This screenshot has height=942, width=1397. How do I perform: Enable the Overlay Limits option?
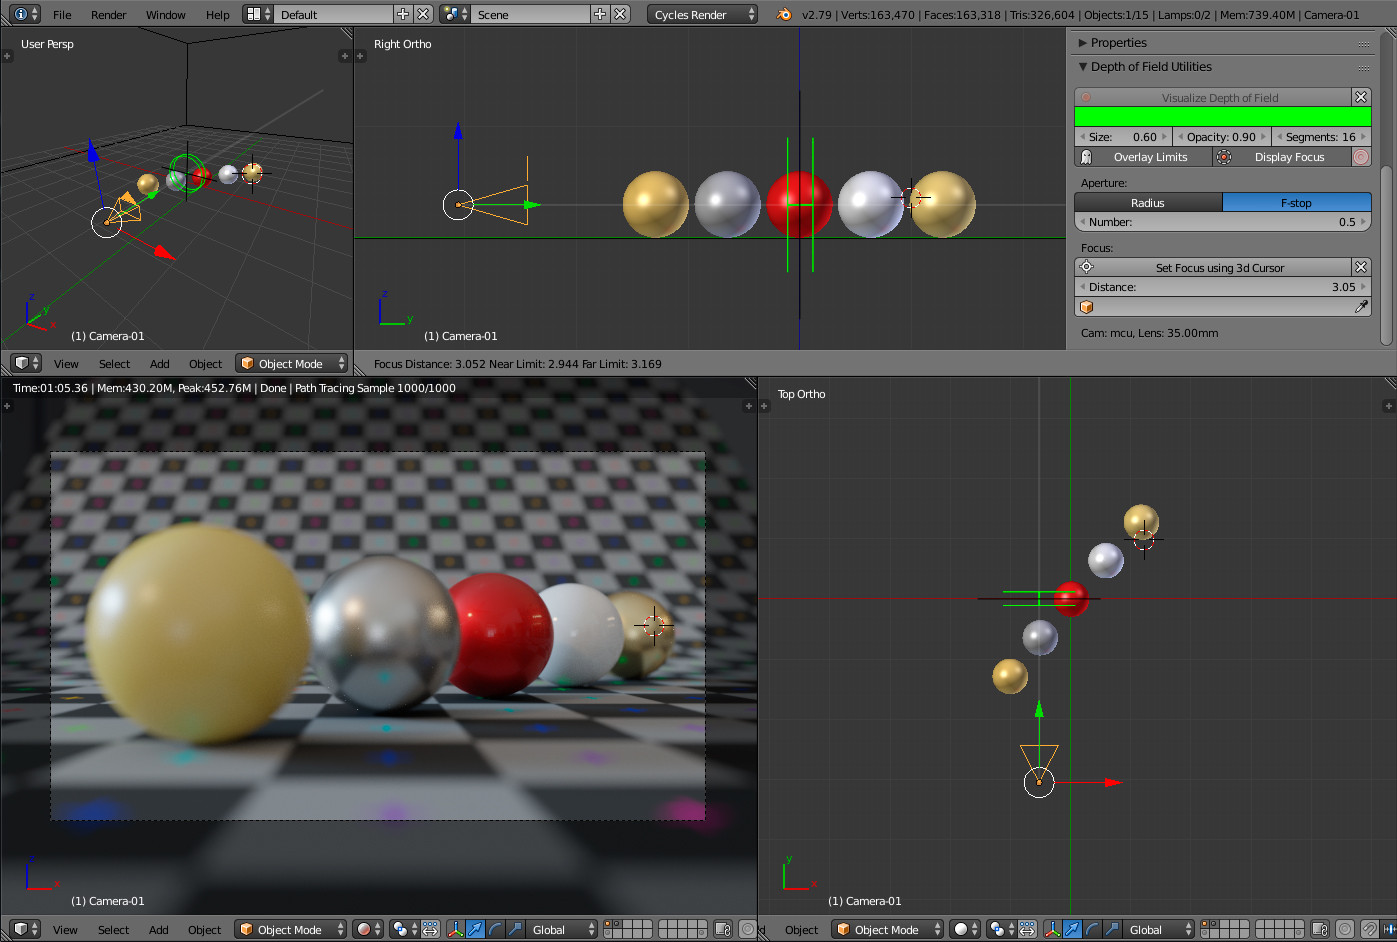1150,157
